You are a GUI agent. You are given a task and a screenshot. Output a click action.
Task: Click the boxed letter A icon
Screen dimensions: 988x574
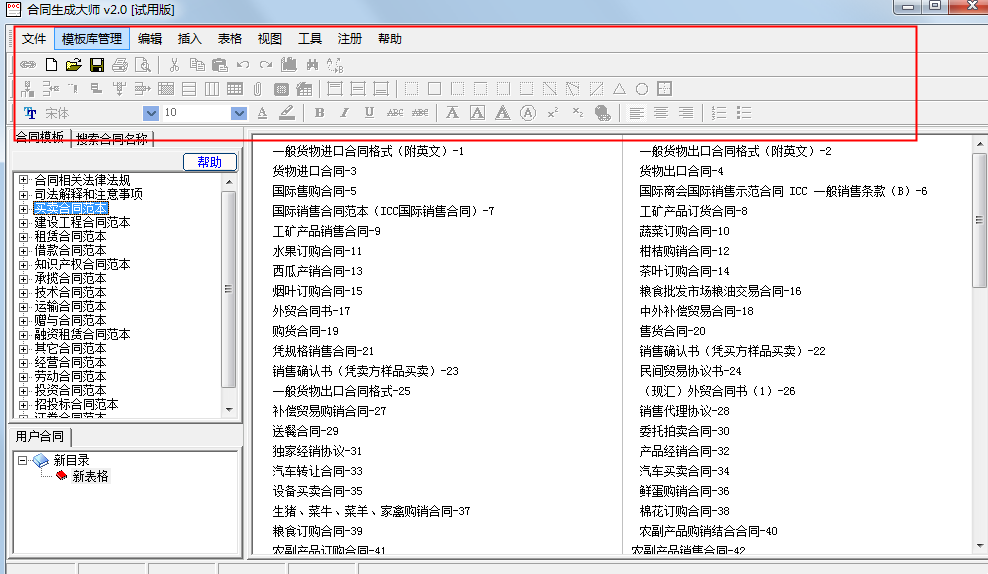pyautogui.click(x=478, y=113)
